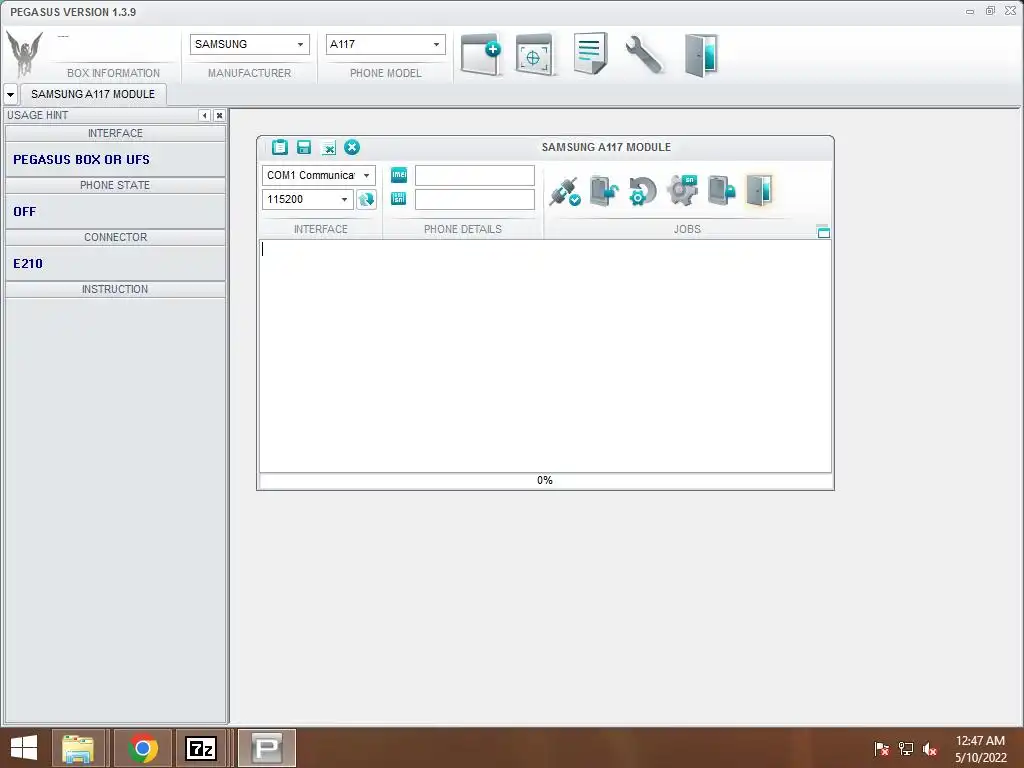Open the wrench settings tool
This screenshot has height=768, width=1024.
point(644,54)
